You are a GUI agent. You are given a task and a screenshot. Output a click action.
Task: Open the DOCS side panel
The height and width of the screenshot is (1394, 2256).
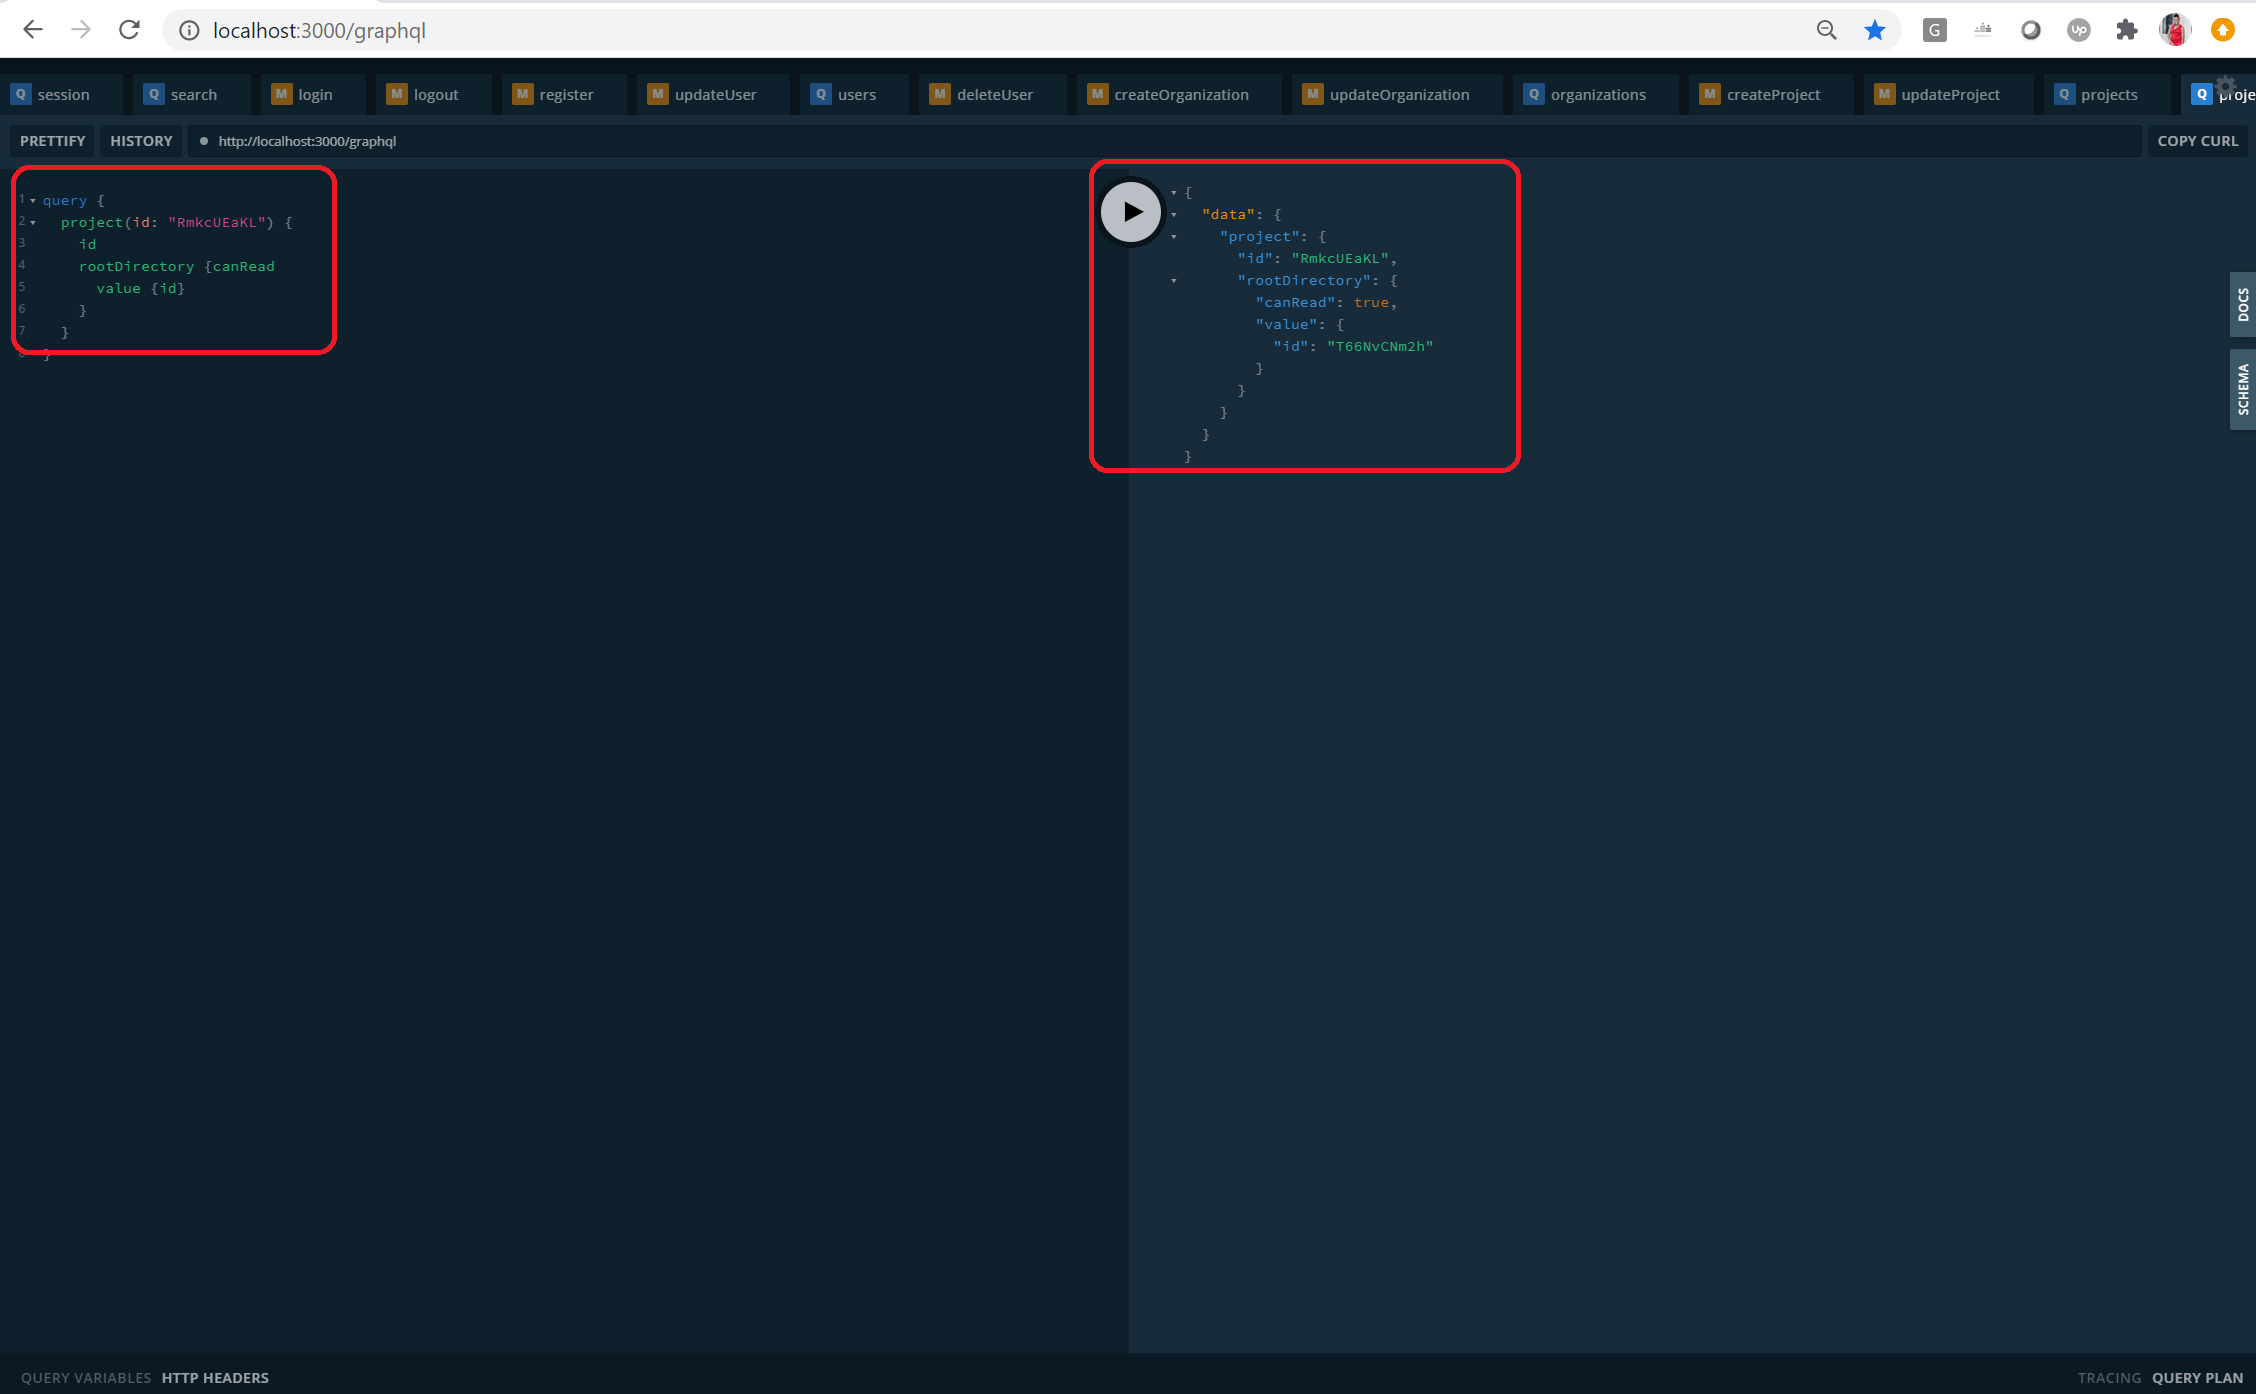2243,305
